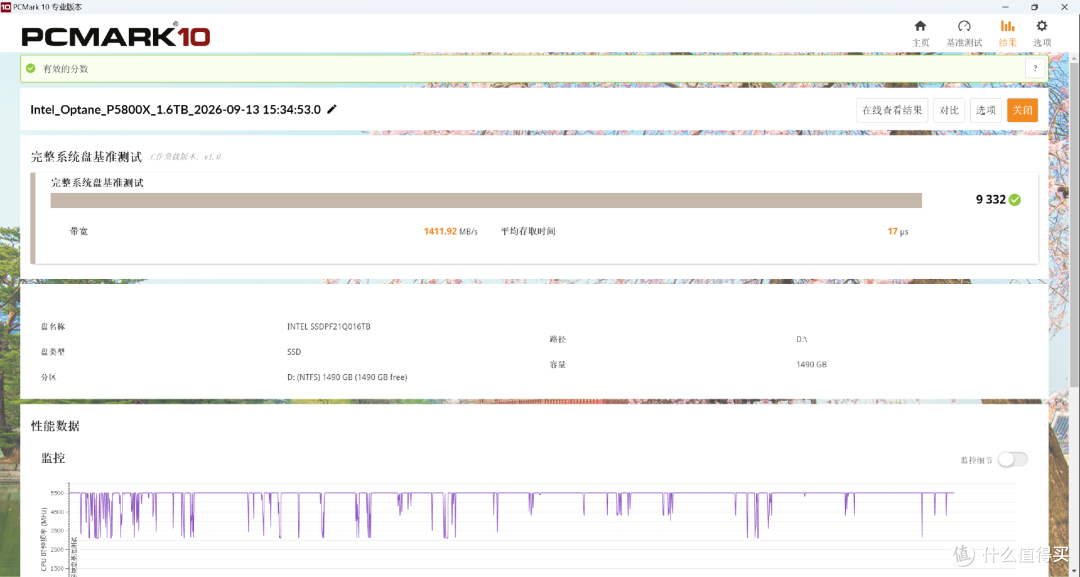The width and height of the screenshot is (1080, 577).
Task: Toggle the 监控细节 switch
Action: coord(1012,459)
